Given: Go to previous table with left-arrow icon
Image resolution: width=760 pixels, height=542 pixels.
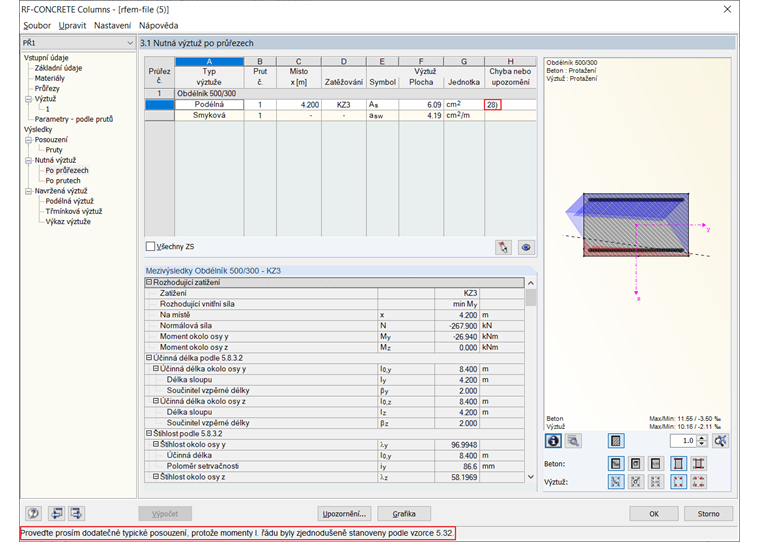Looking at the screenshot, I should [x=57, y=513].
